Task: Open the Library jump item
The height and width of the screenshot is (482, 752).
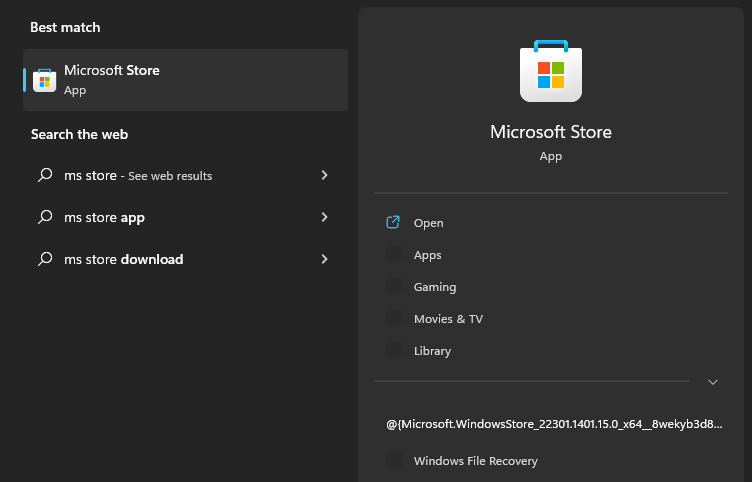Action: [551, 351]
